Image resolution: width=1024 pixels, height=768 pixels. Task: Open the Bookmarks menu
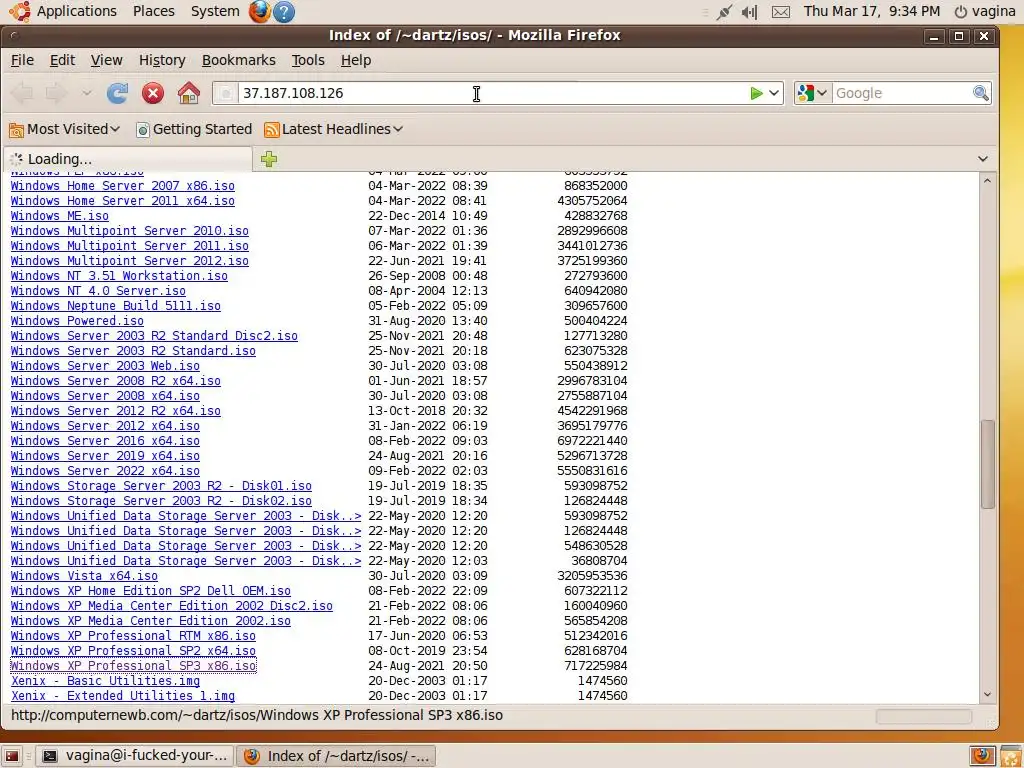tap(238, 60)
